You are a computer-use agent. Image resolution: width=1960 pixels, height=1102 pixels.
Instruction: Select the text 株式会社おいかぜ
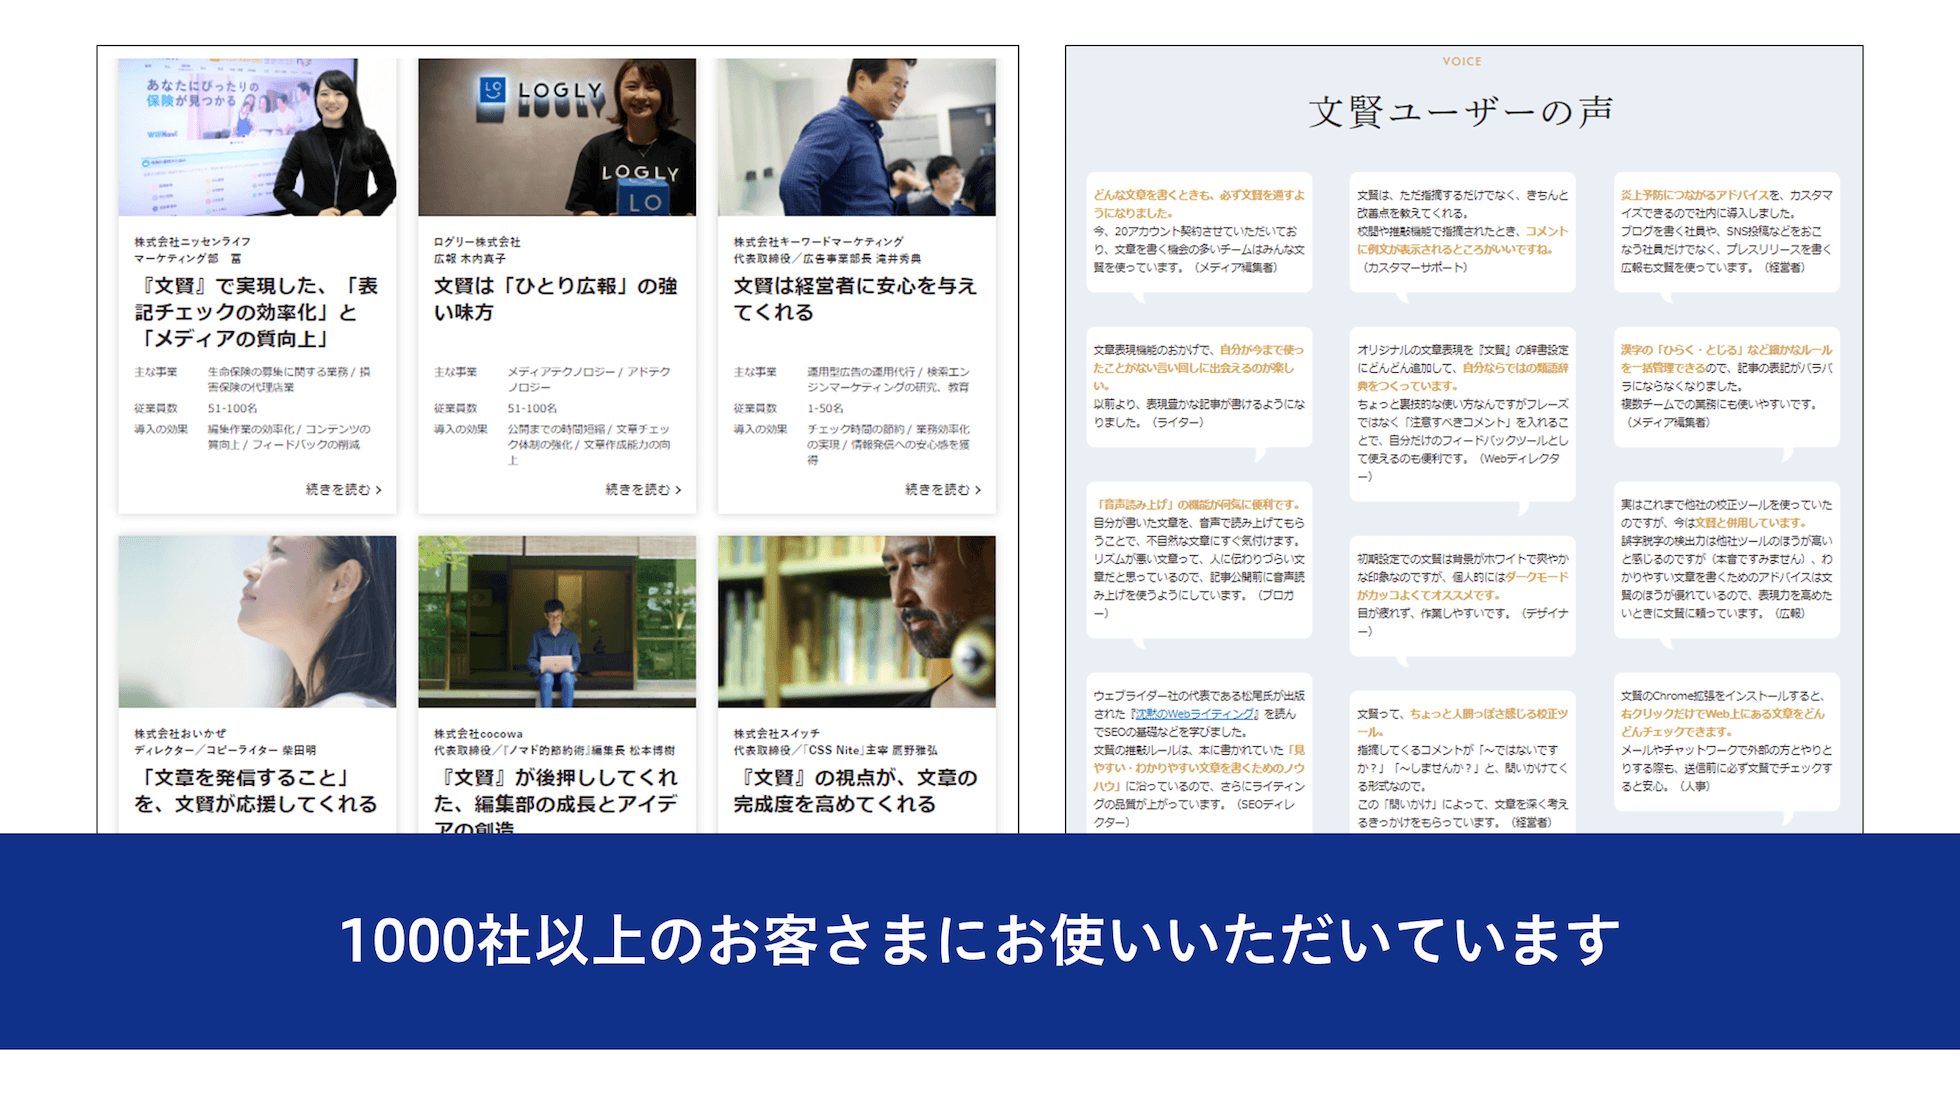180,734
